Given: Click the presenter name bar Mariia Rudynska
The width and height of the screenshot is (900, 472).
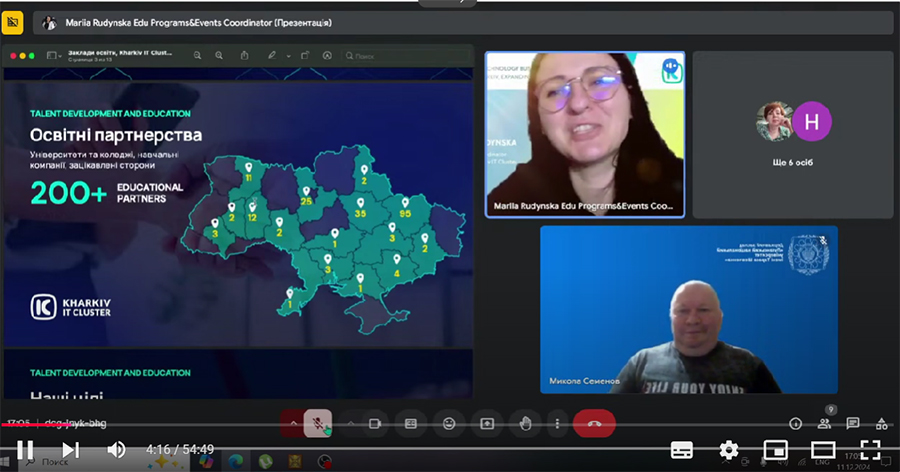Looking at the screenshot, I should pos(463,23).
